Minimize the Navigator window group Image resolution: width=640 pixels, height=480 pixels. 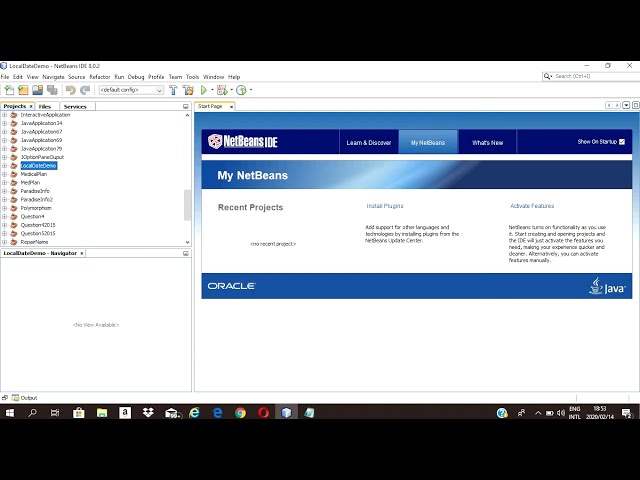[186, 253]
